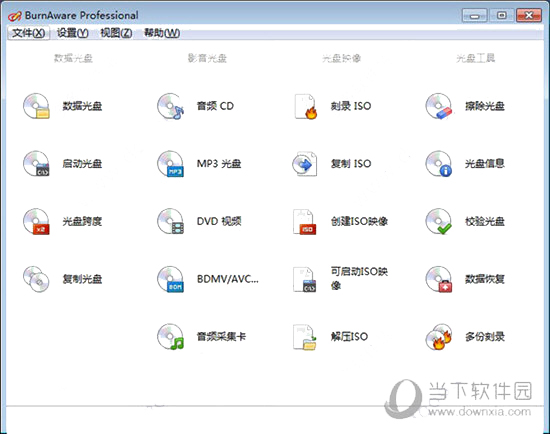Start the 刻录 ISO burn icon
Viewport: 550px width, 434px height.
point(305,106)
